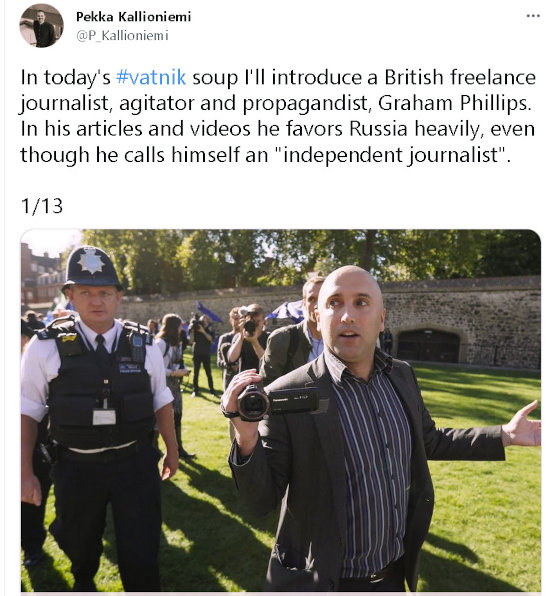Open the Pekka Kallioniemi display name

(133, 17)
